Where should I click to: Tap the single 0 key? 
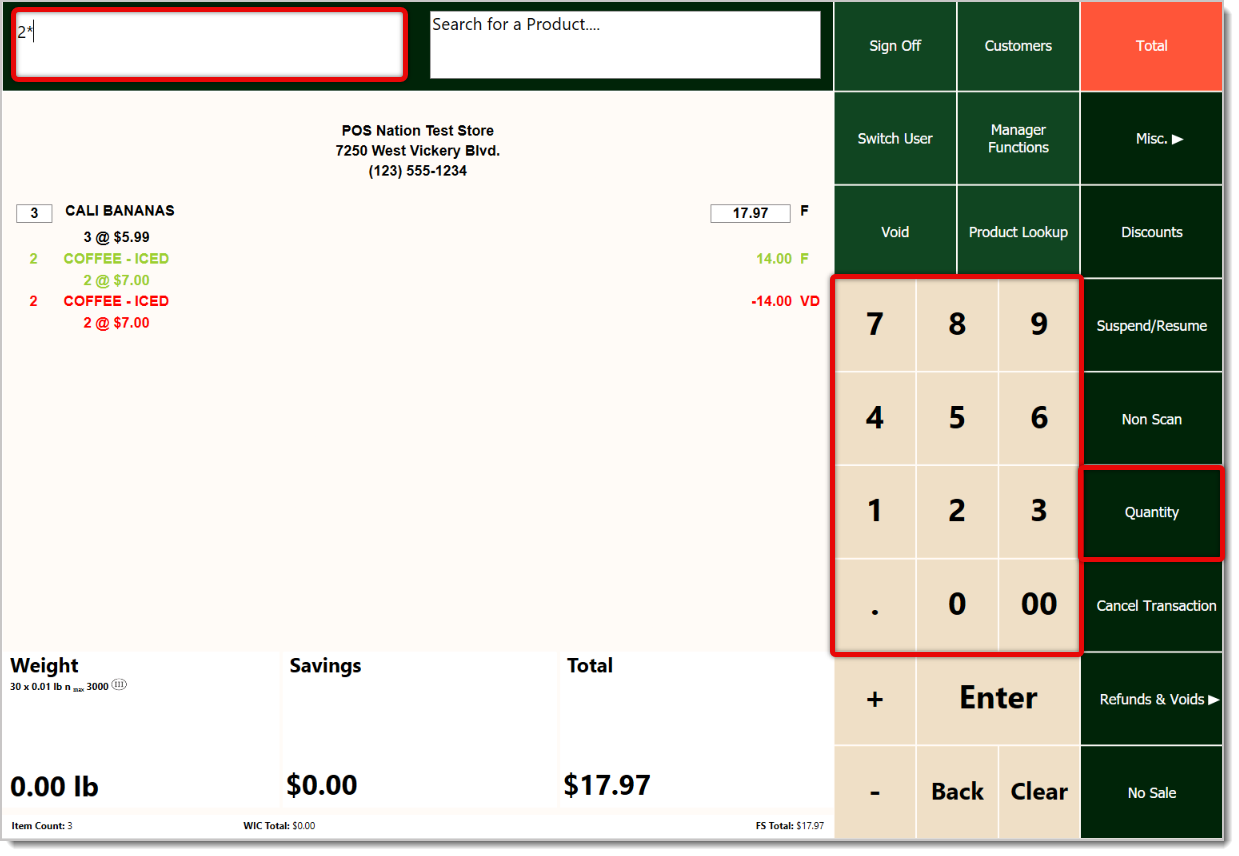coord(957,605)
